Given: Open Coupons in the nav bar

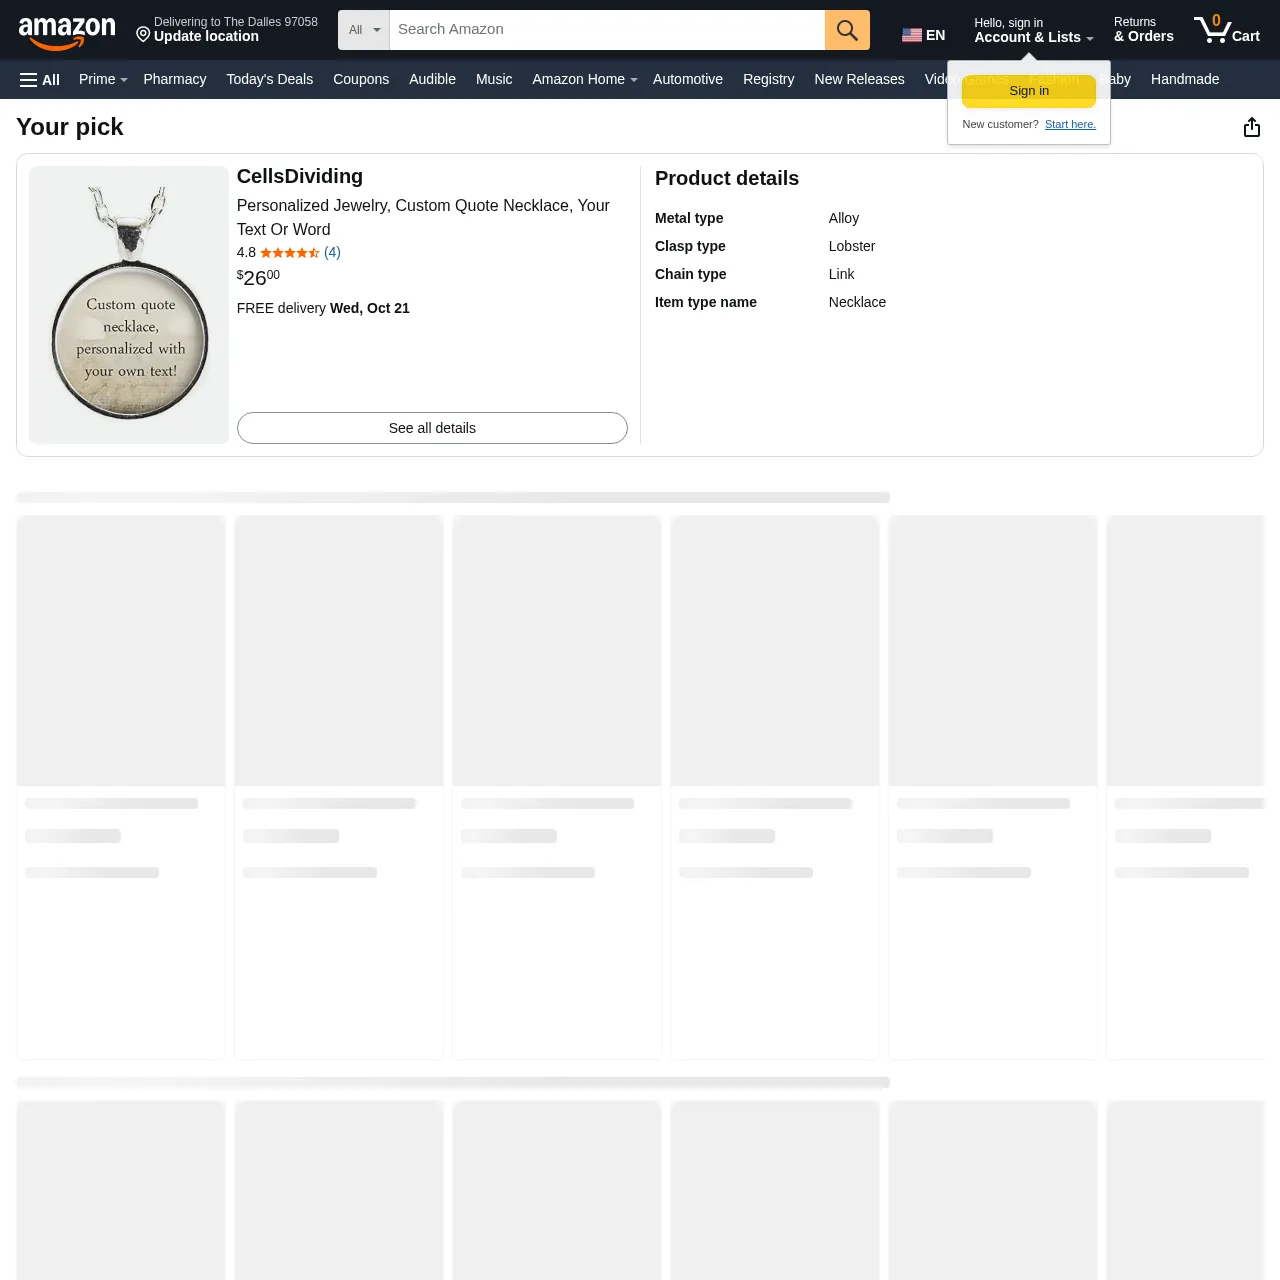Looking at the screenshot, I should [x=361, y=79].
